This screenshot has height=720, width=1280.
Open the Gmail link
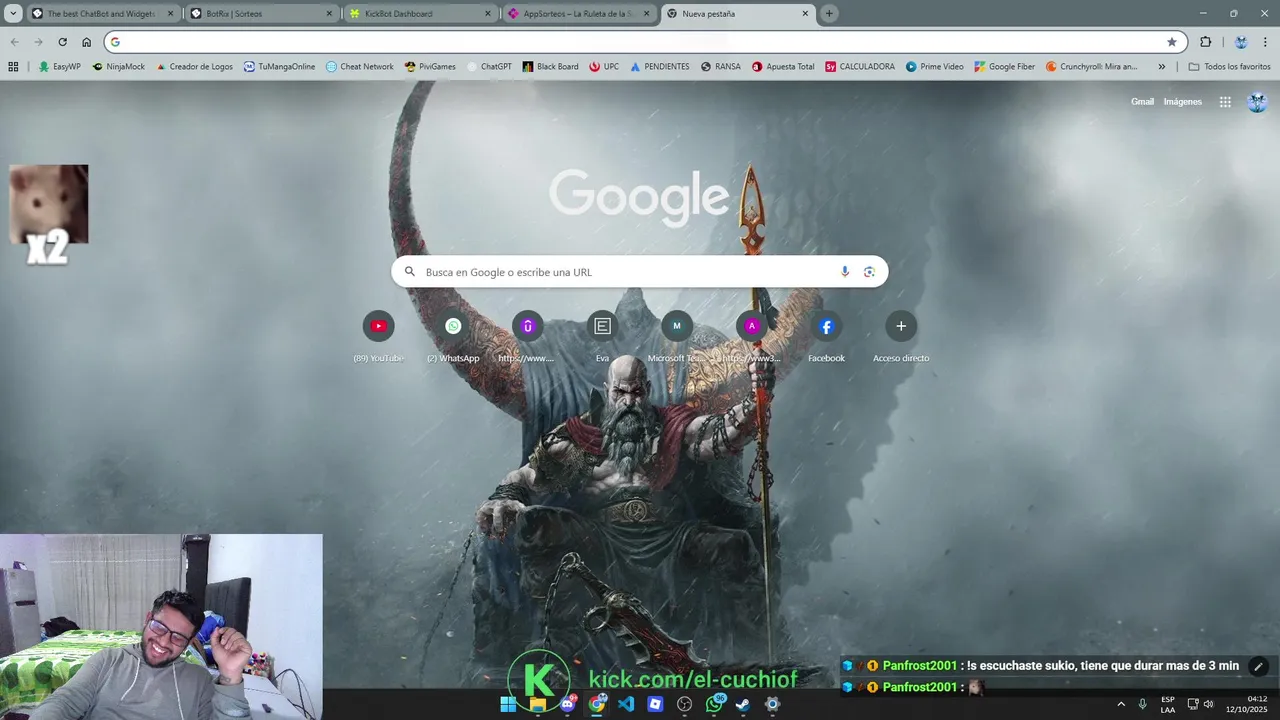tap(1142, 102)
